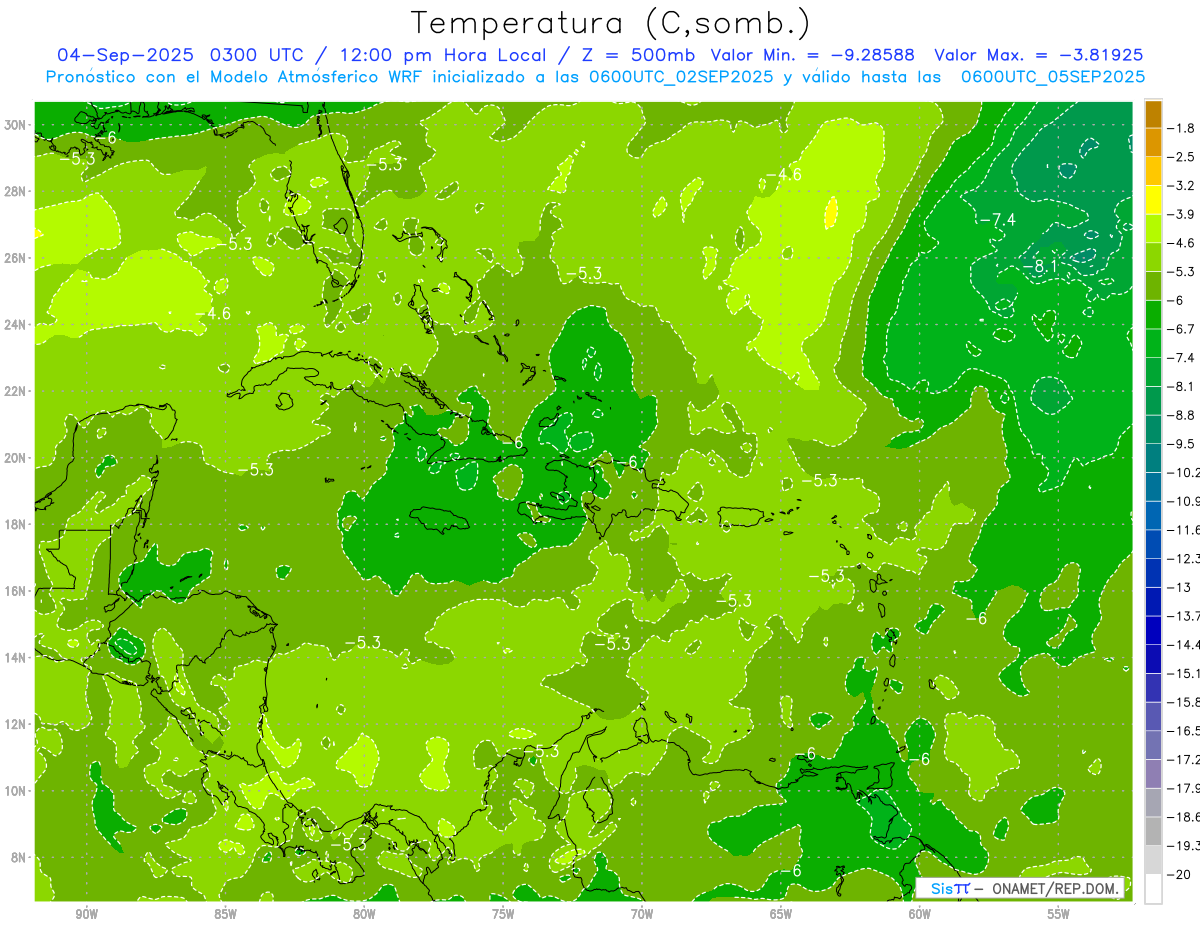Click the white swatch below the -20 label
Image resolution: width=1200 pixels, height=927 pixels.
[x=1153, y=889]
